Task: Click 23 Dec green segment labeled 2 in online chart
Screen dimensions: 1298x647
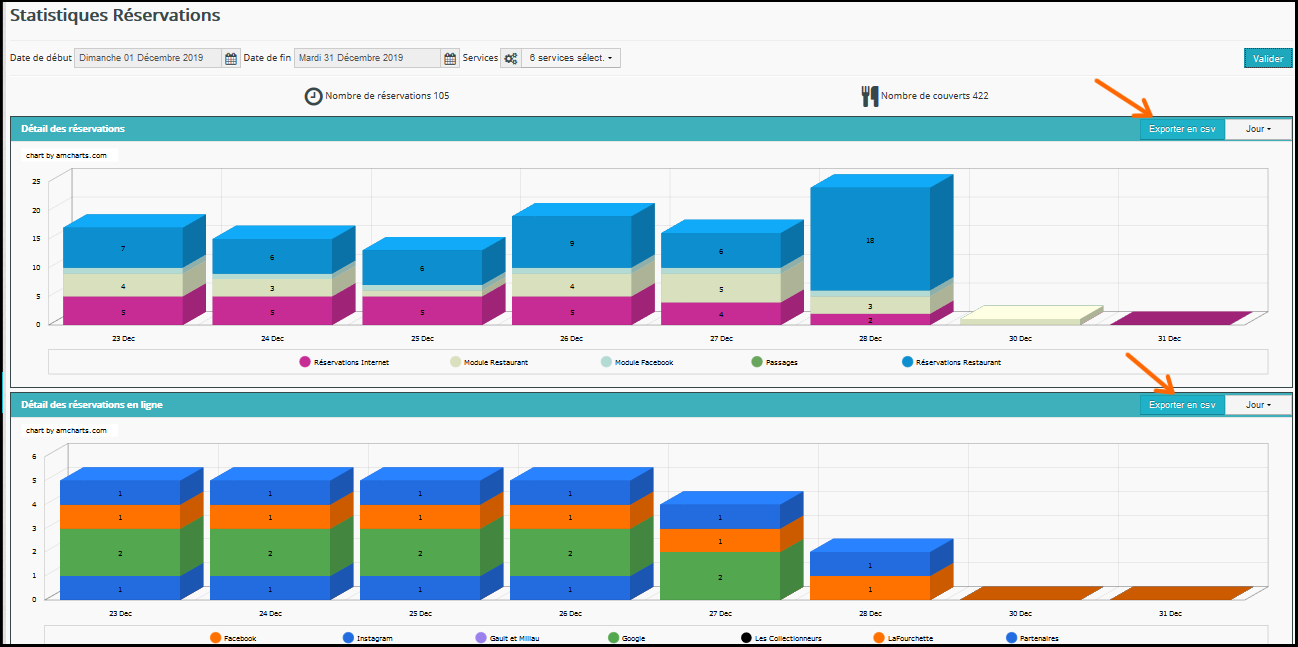Action: (x=120, y=552)
